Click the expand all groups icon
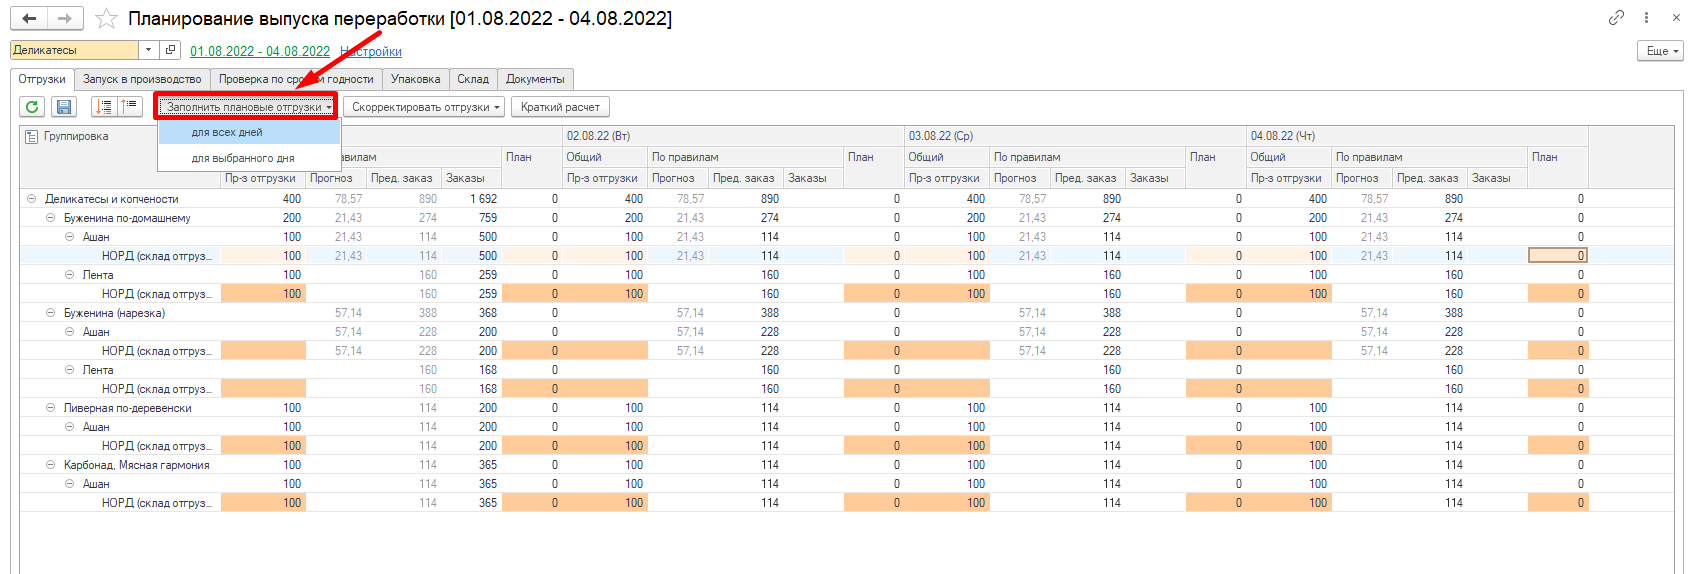The height and width of the screenshot is (574, 1691). click(104, 107)
